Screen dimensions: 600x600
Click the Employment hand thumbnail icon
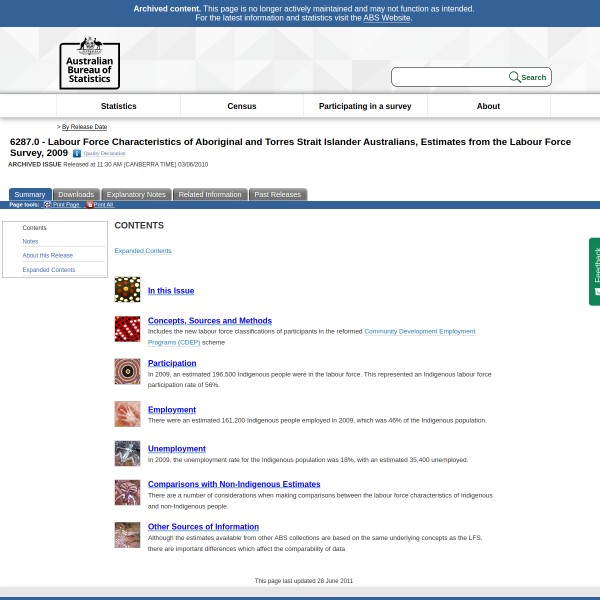click(x=127, y=414)
